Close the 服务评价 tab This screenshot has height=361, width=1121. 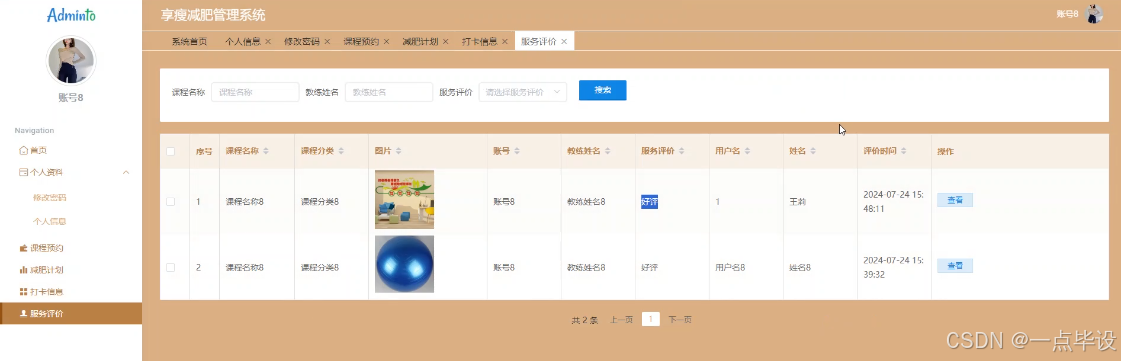[564, 41]
